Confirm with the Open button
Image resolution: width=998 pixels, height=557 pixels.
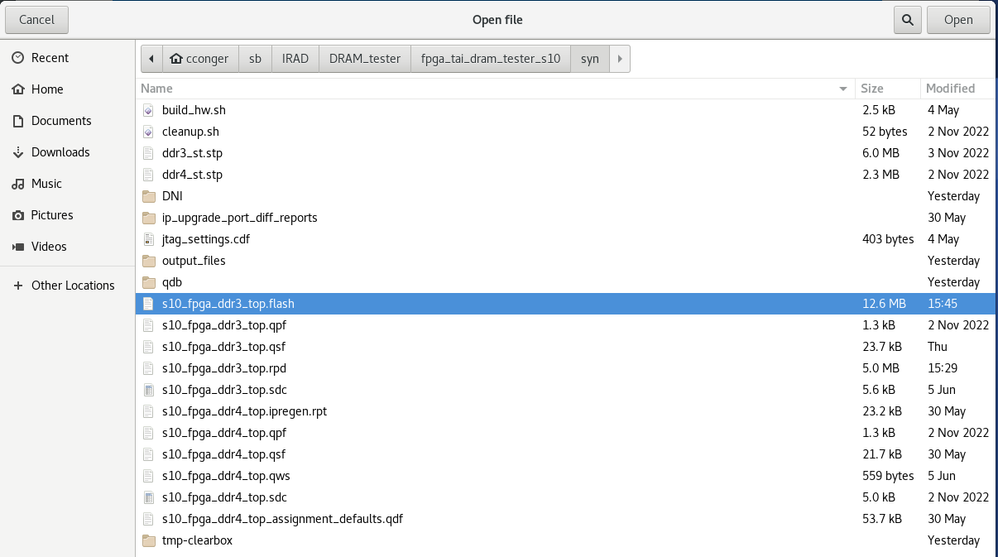tap(959, 20)
